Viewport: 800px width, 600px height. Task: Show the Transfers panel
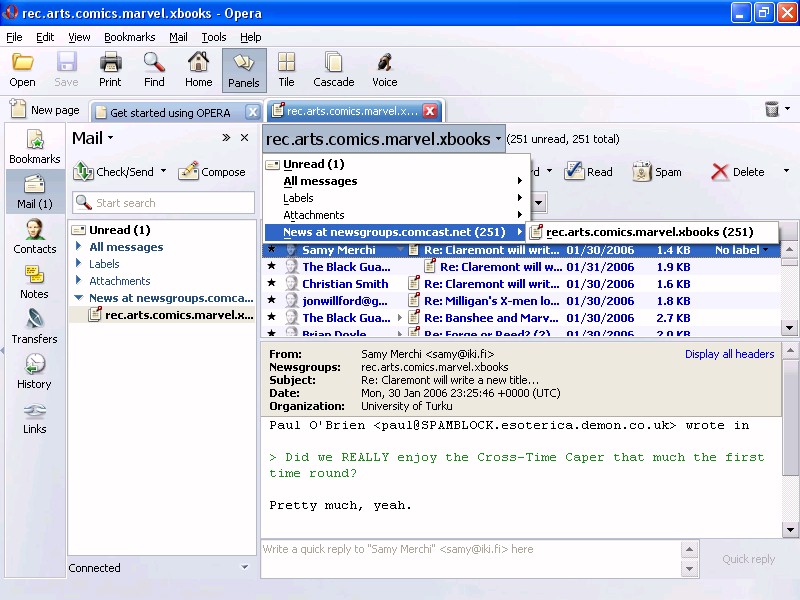pyautogui.click(x=35, y=327)
